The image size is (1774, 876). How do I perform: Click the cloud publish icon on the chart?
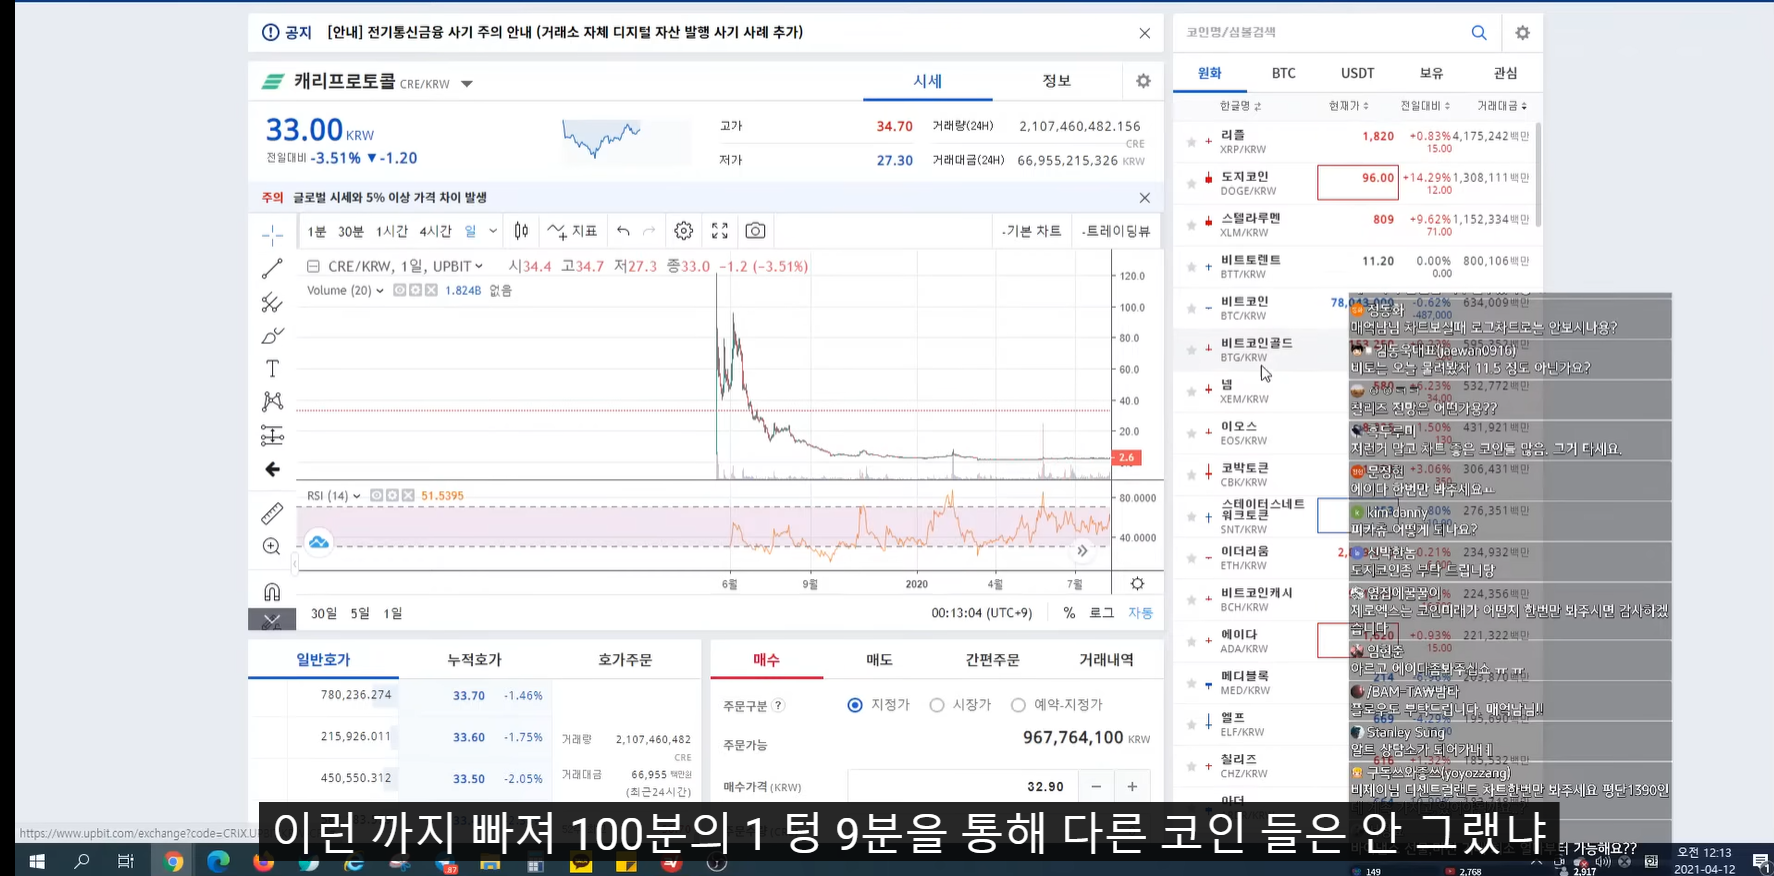[x=319, y=542]
